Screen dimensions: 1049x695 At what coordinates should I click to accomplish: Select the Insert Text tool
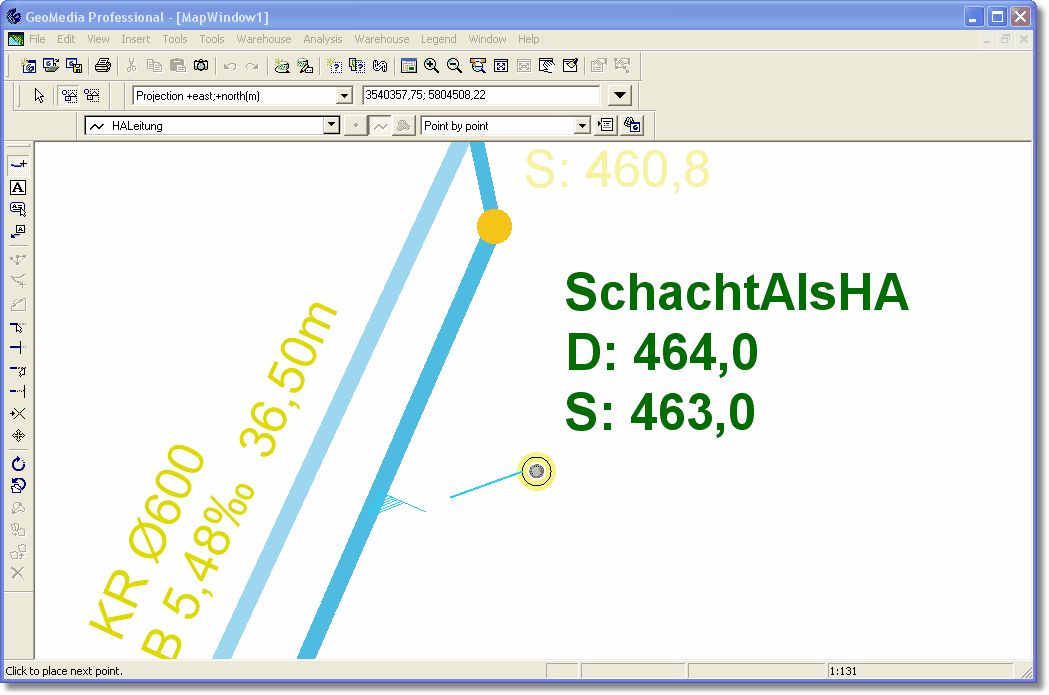click(x=18, y=187)
